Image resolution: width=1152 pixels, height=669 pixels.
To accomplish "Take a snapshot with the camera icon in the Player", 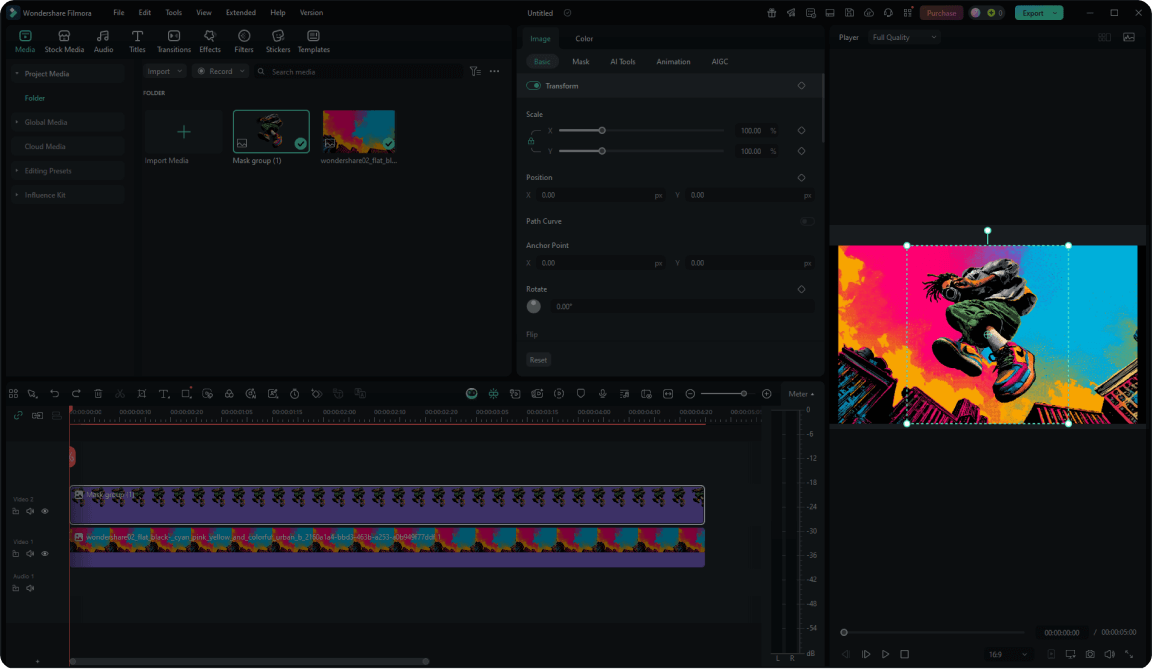I will tap(1090, 654).
